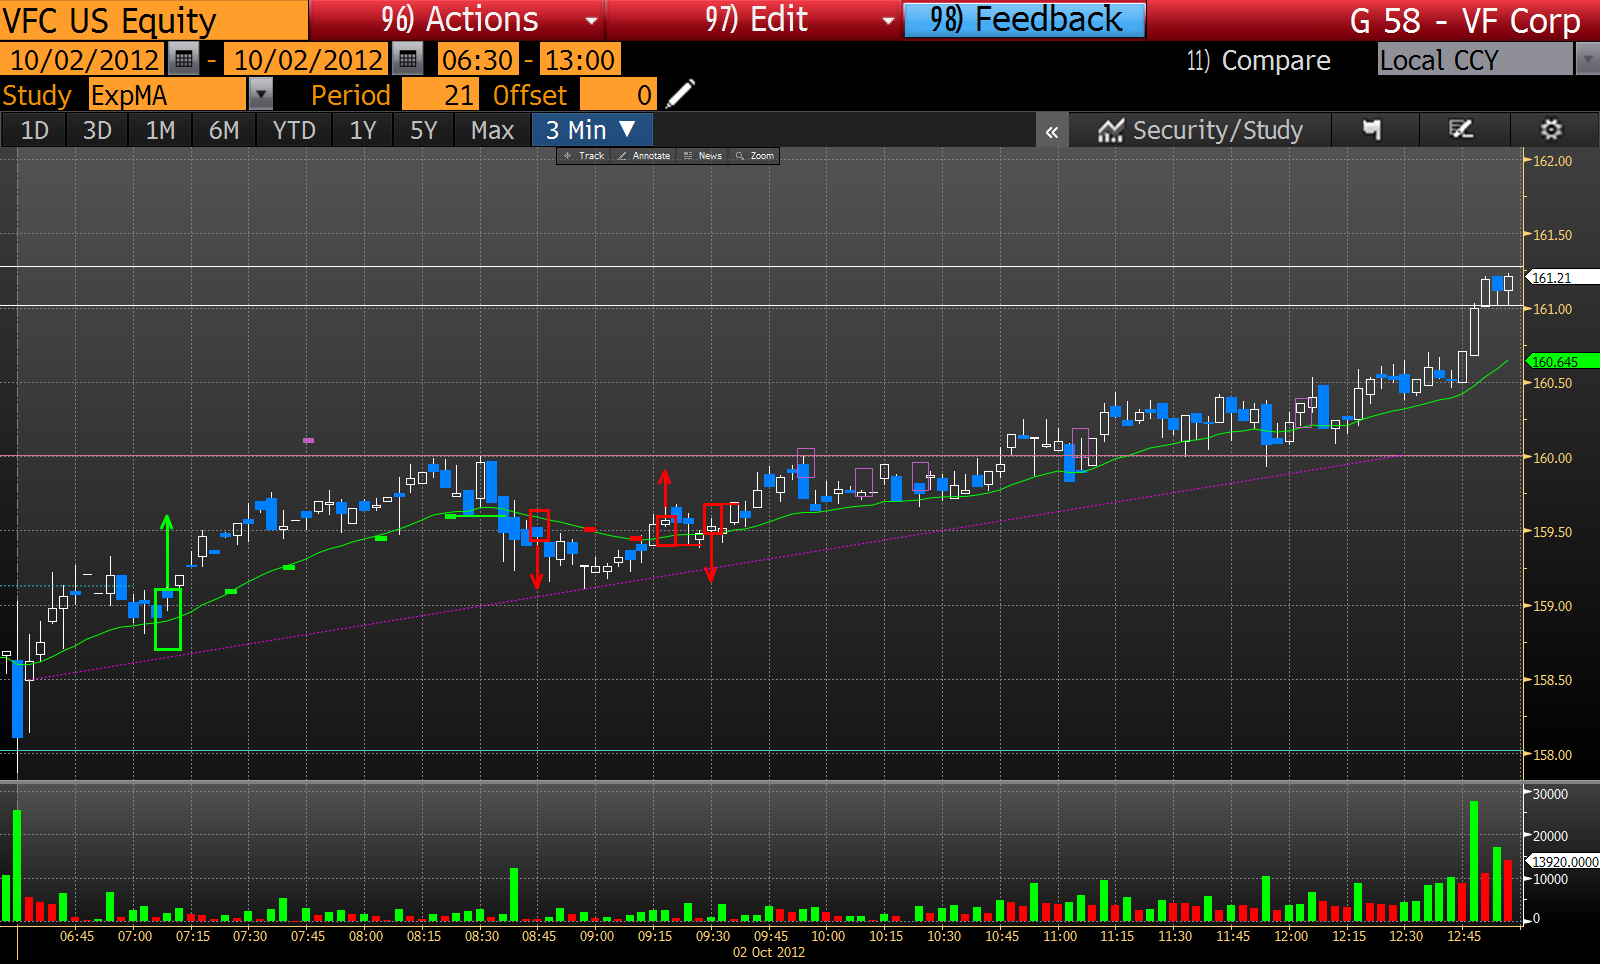Switch to the 1D range tab
1600x964 pixels.
(34, 130)
